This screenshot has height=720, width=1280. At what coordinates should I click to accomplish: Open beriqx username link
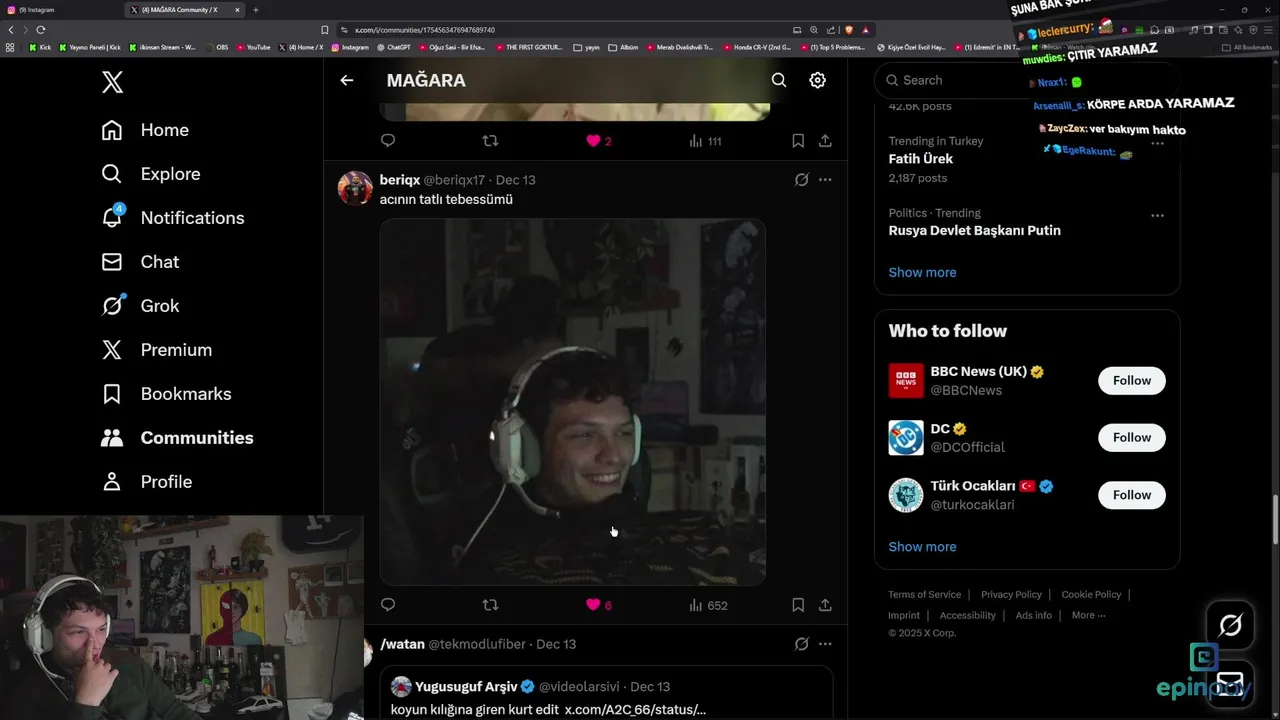click(400, 180)
